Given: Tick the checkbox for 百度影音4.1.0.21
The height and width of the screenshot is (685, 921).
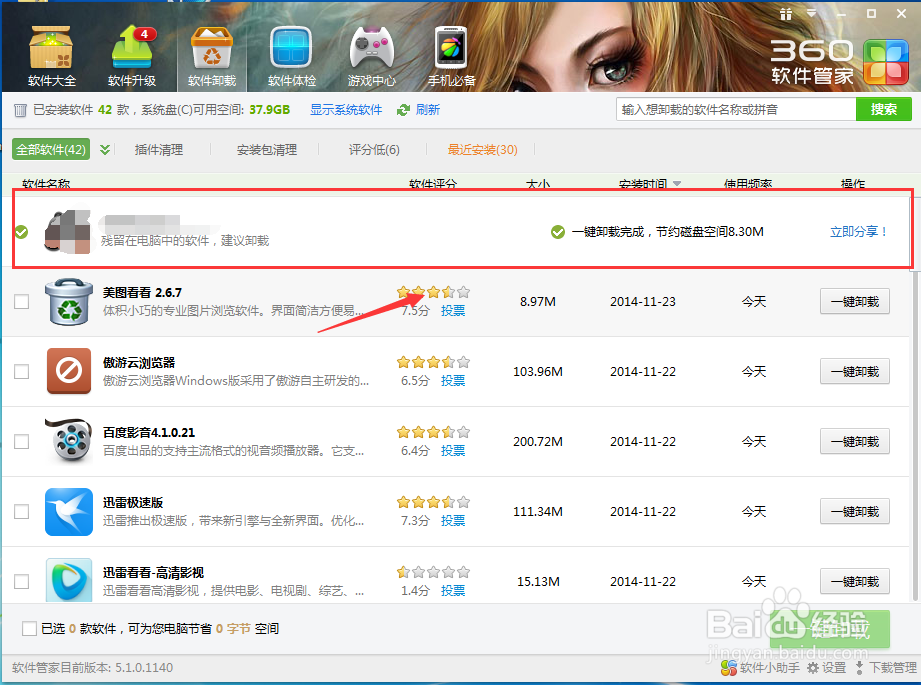Looking at the screenshot, I should [x=22, y=442].
